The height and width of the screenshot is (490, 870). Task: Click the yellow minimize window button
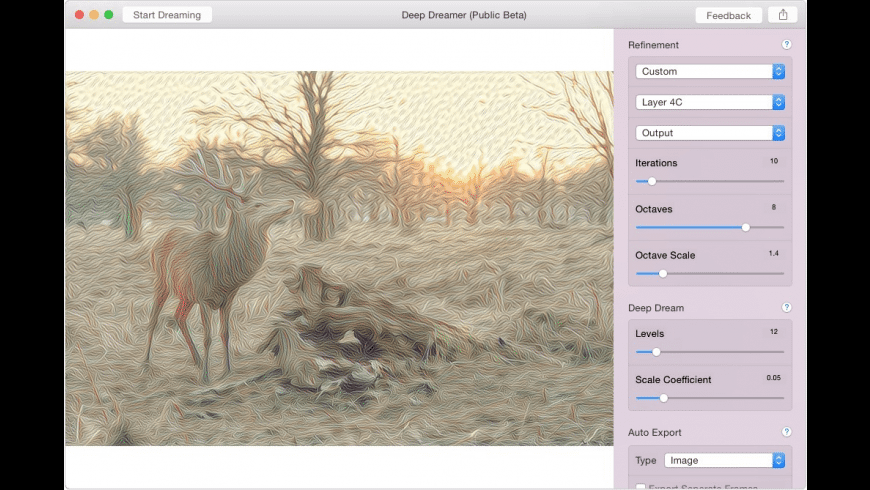coord(94,15)
